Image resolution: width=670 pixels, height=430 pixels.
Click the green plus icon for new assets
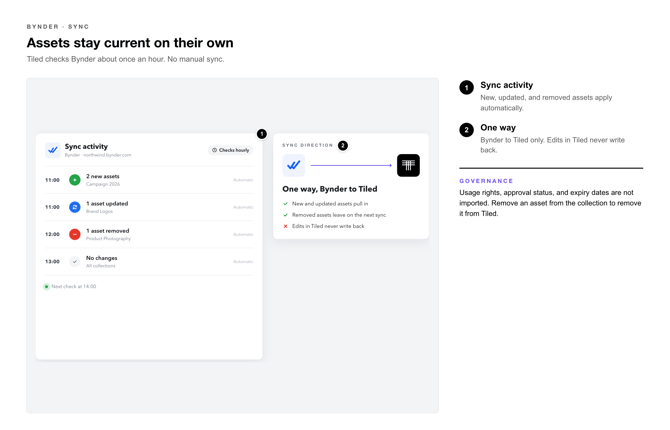click(75, 180)
